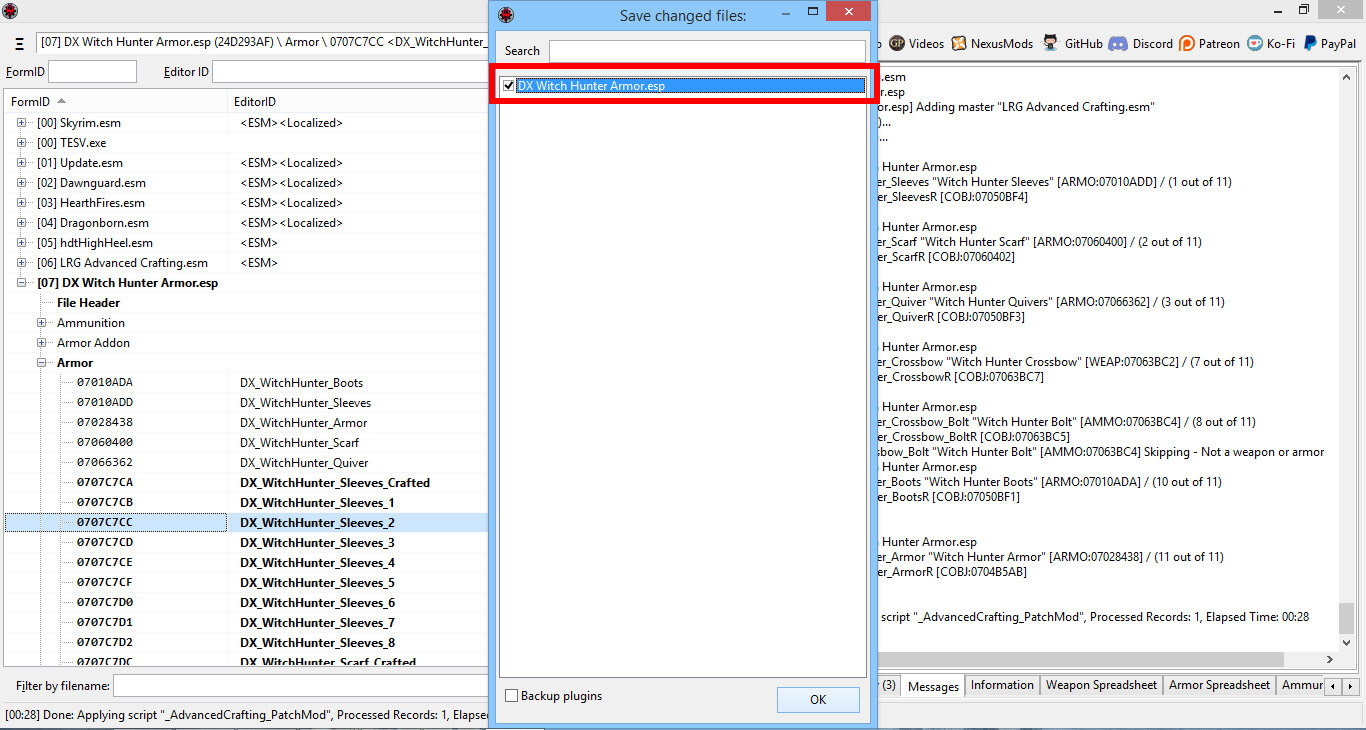Click the Videos icon in the toolbar
Screen dimensions: 1366x730
click(x=897, y=43)
